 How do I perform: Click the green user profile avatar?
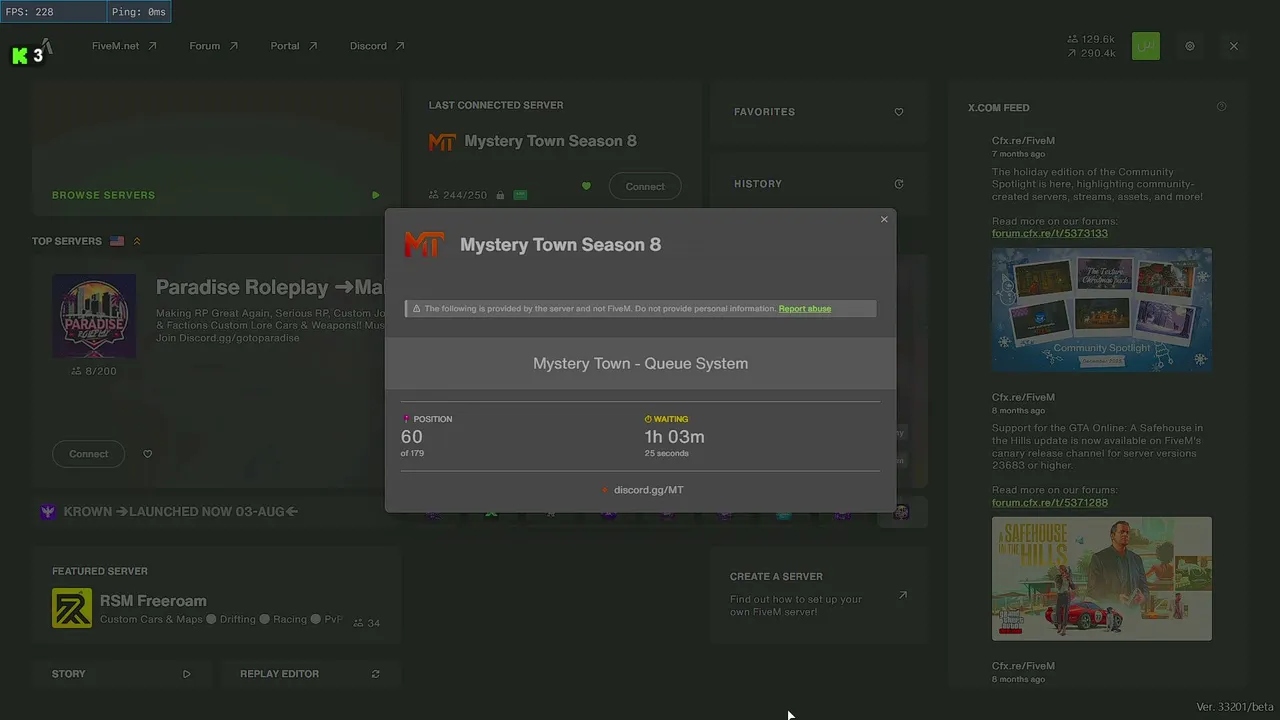tap(1146, 46)
